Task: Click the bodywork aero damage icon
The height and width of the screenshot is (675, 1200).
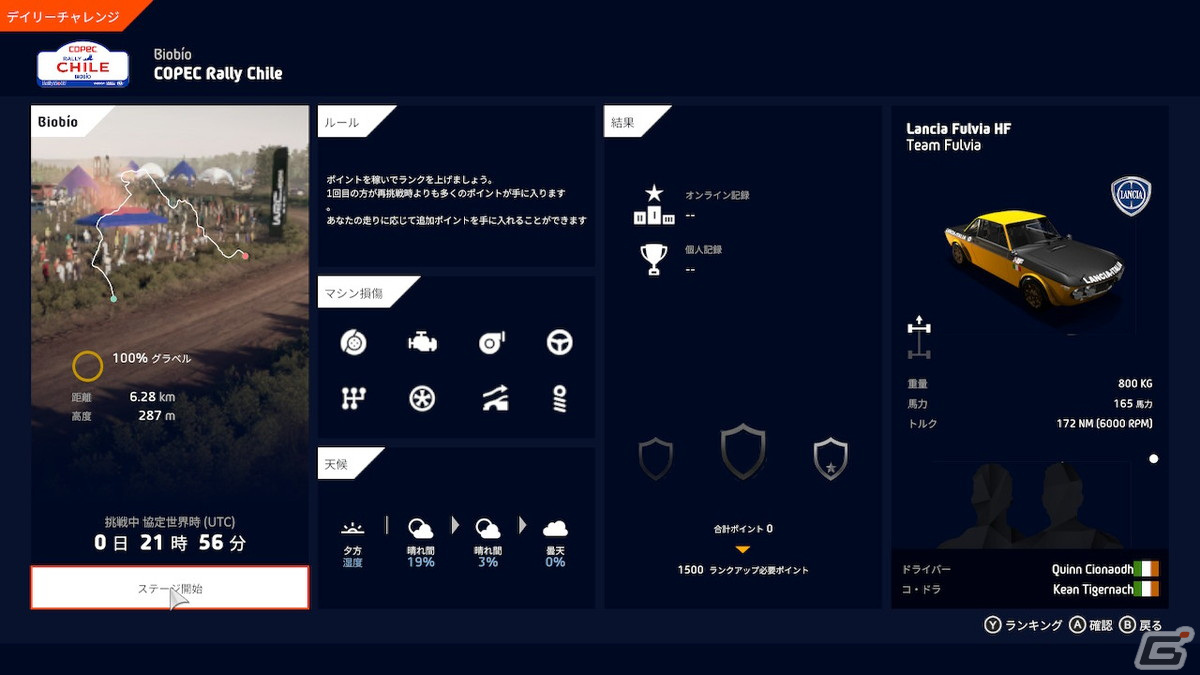Action: [494, 399]
